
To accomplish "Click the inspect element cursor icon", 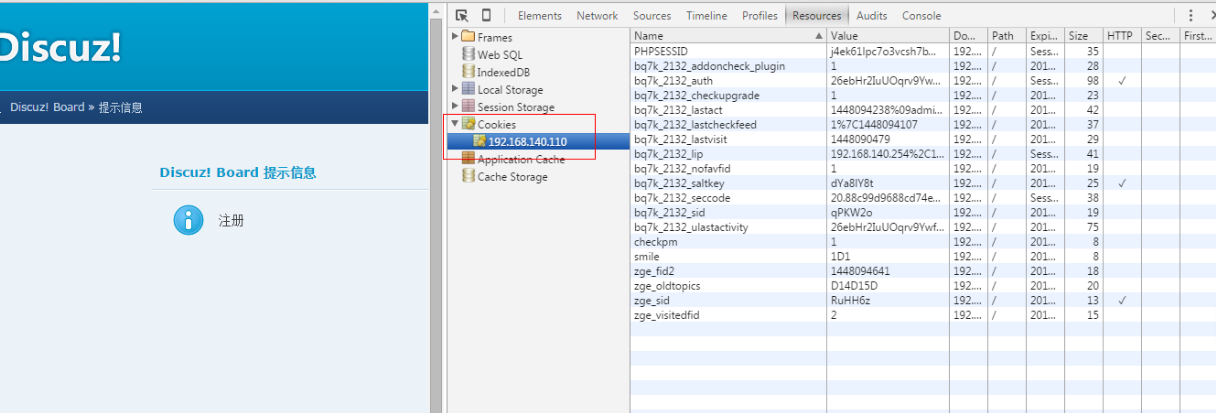I will coord(461,15).
